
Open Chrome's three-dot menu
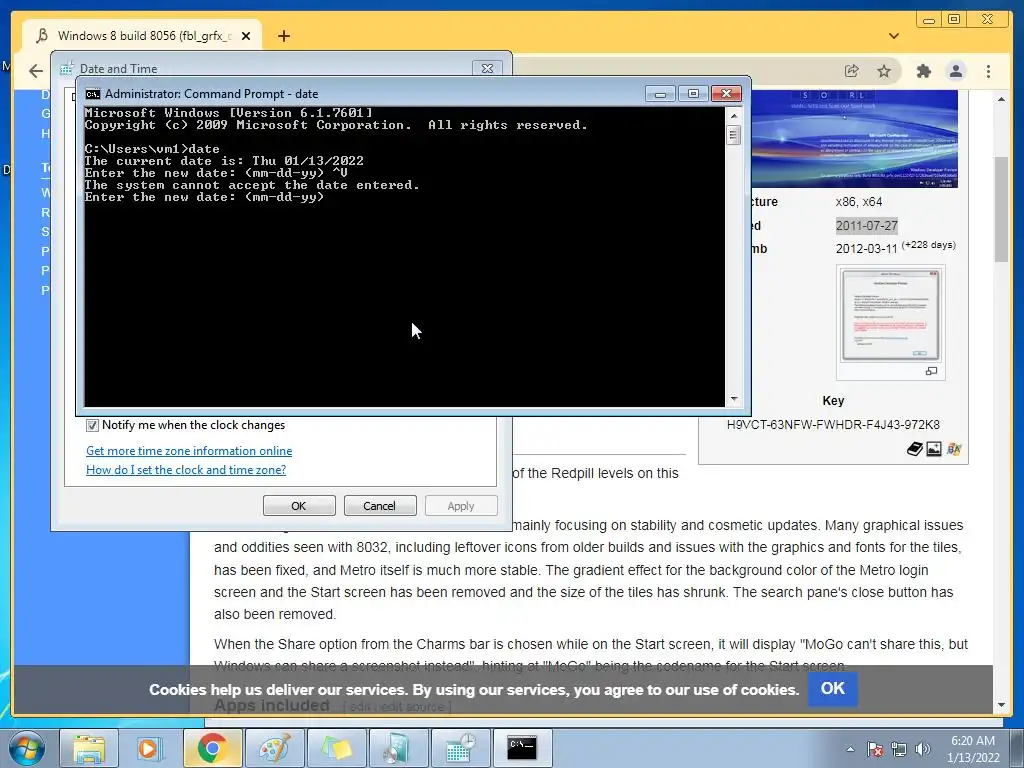[988, 71]
